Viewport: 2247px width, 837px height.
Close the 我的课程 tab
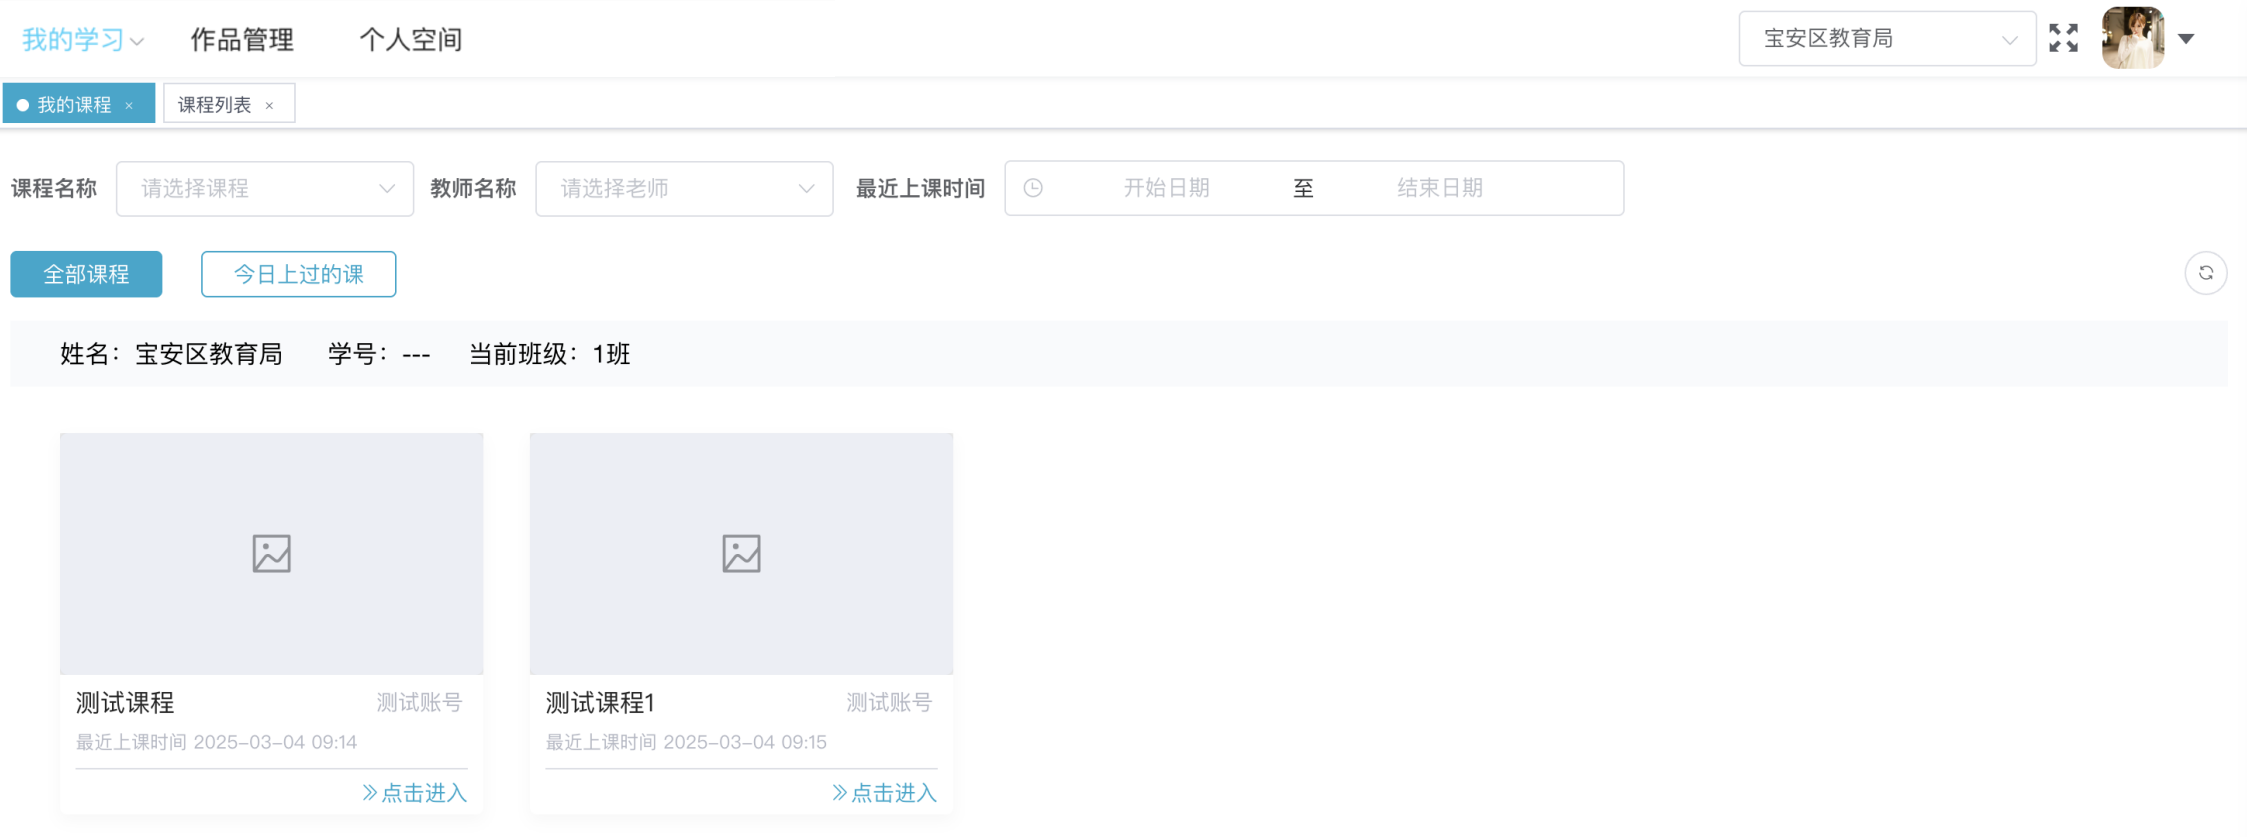[x=129, y=105]
